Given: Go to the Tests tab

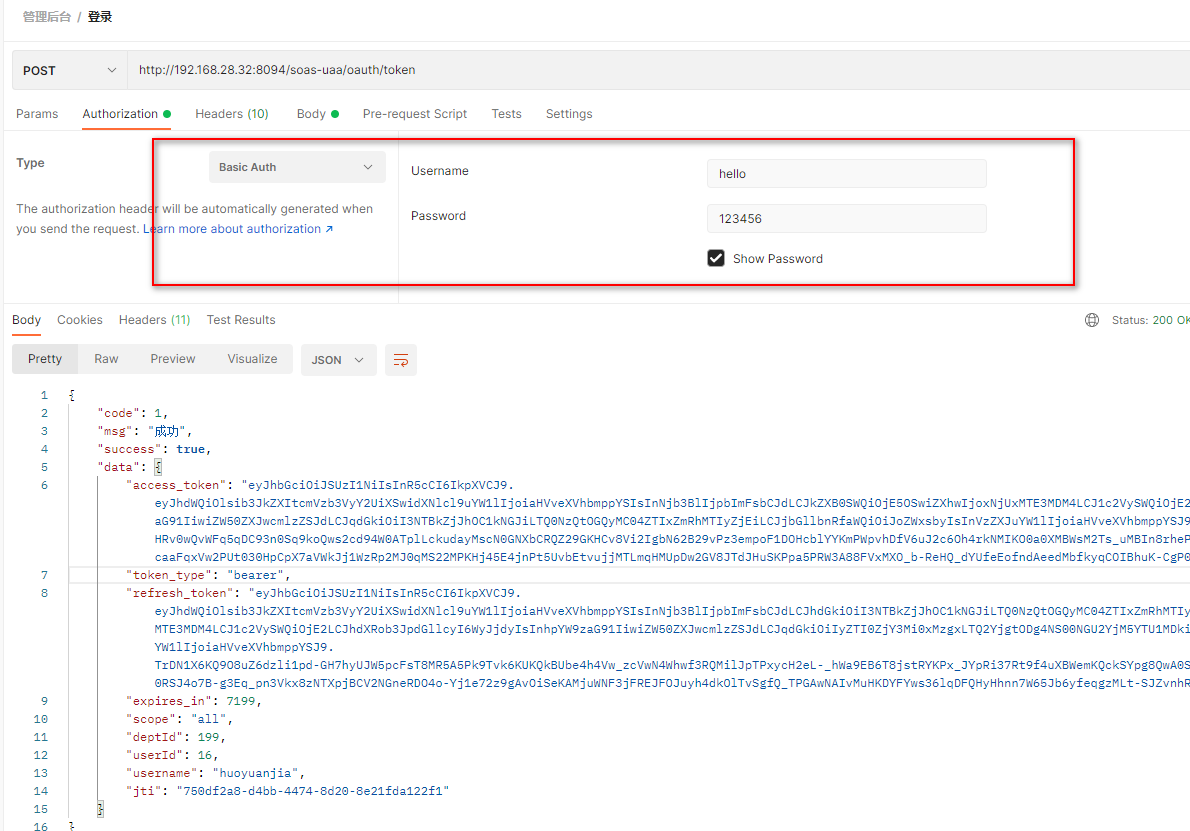Looking at the screenshot, I should [x=506, y=114].
